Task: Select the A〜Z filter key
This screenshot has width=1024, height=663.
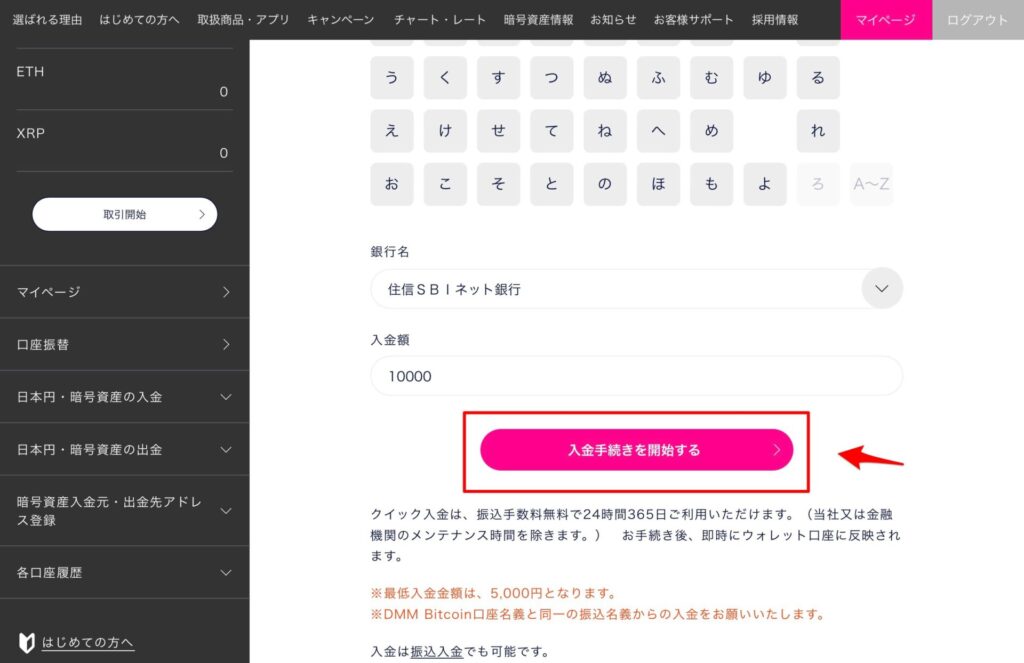Action: pos(871,184)
